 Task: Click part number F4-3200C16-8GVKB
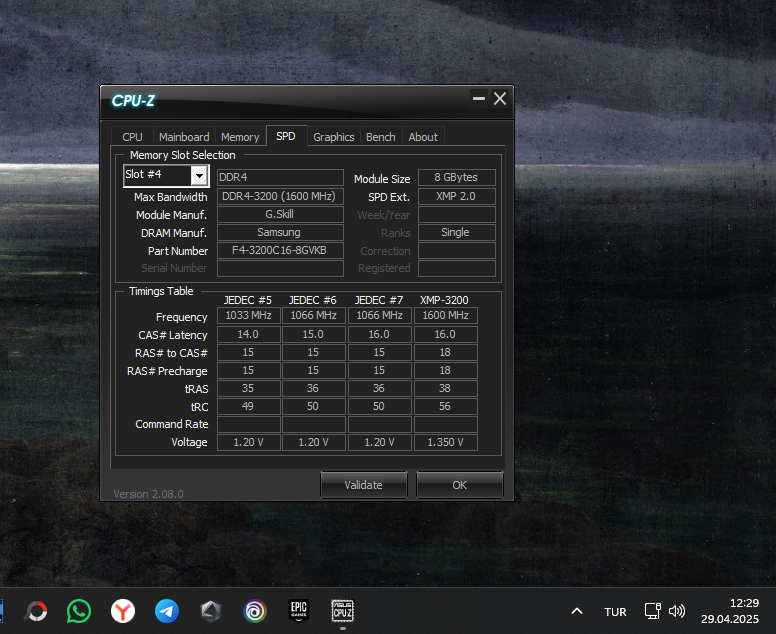click(x=280, y=250)
